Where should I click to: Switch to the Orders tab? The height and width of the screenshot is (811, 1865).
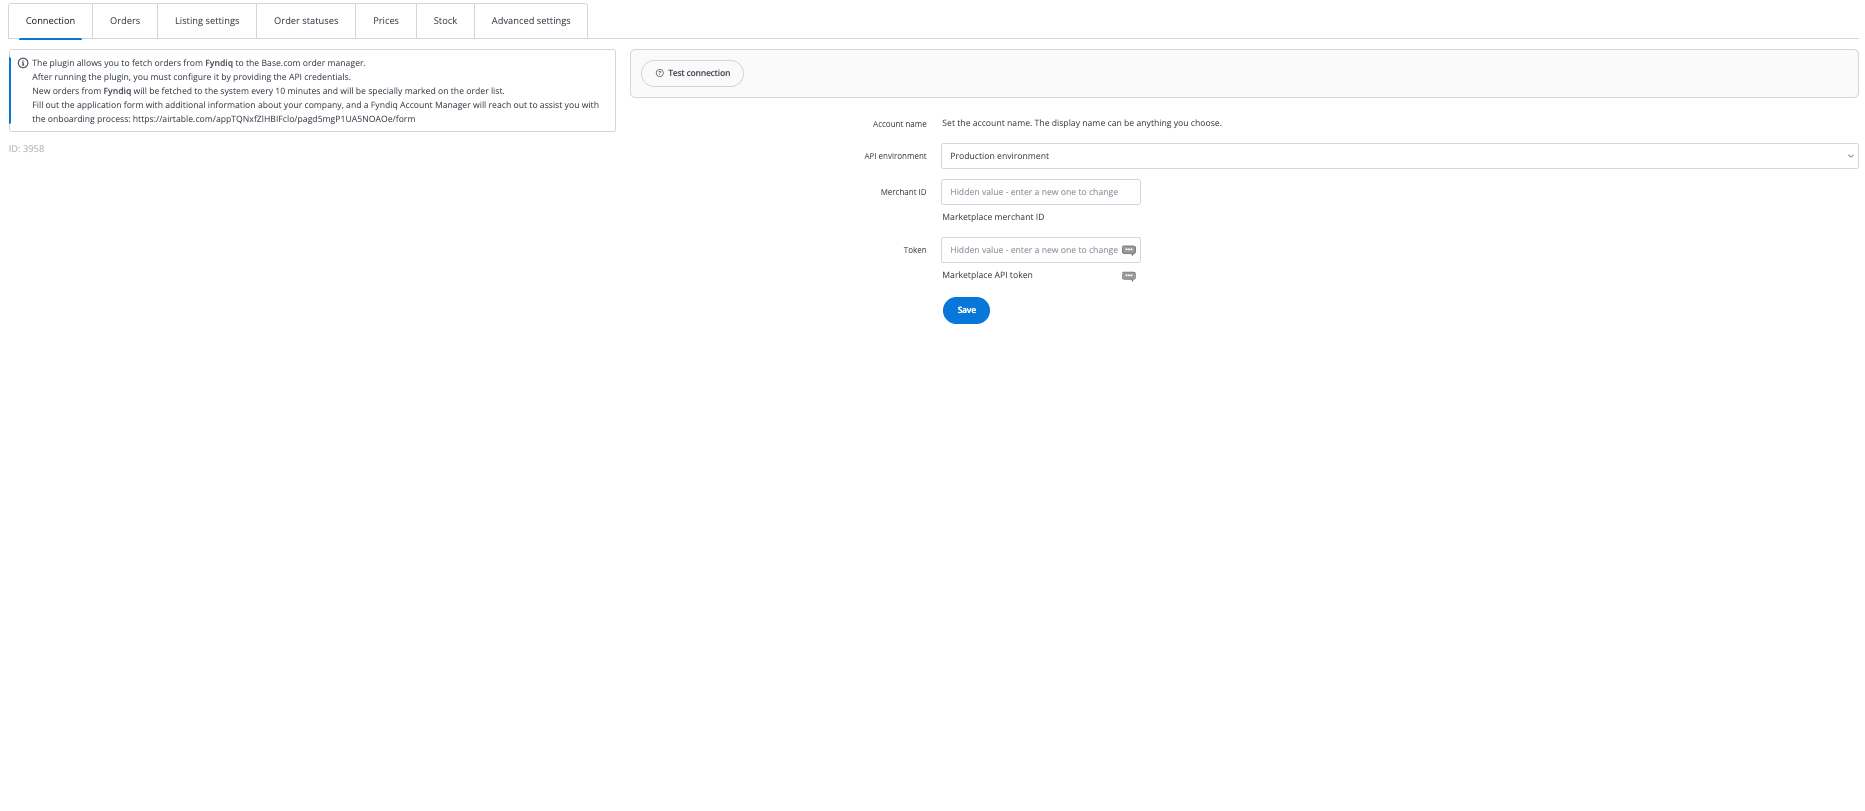coord(125,21)
